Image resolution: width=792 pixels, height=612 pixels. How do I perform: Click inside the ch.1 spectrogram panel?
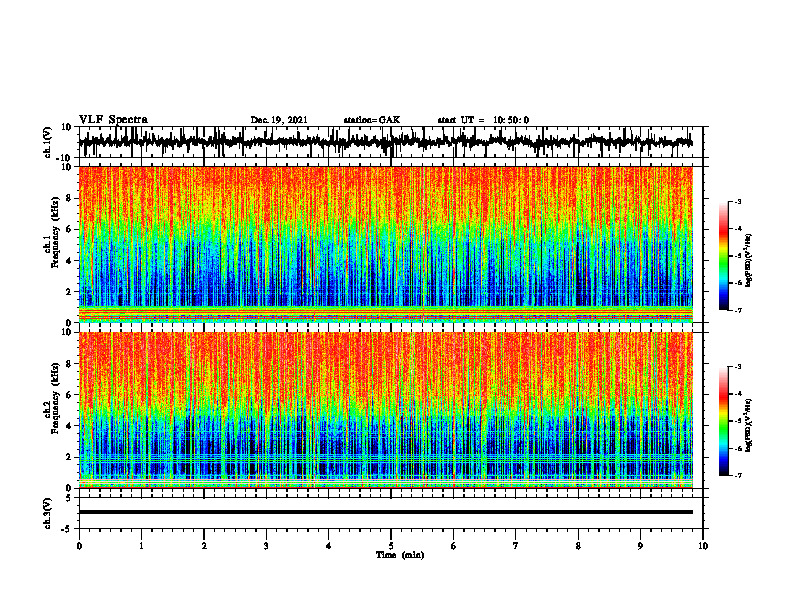[386, 244]
